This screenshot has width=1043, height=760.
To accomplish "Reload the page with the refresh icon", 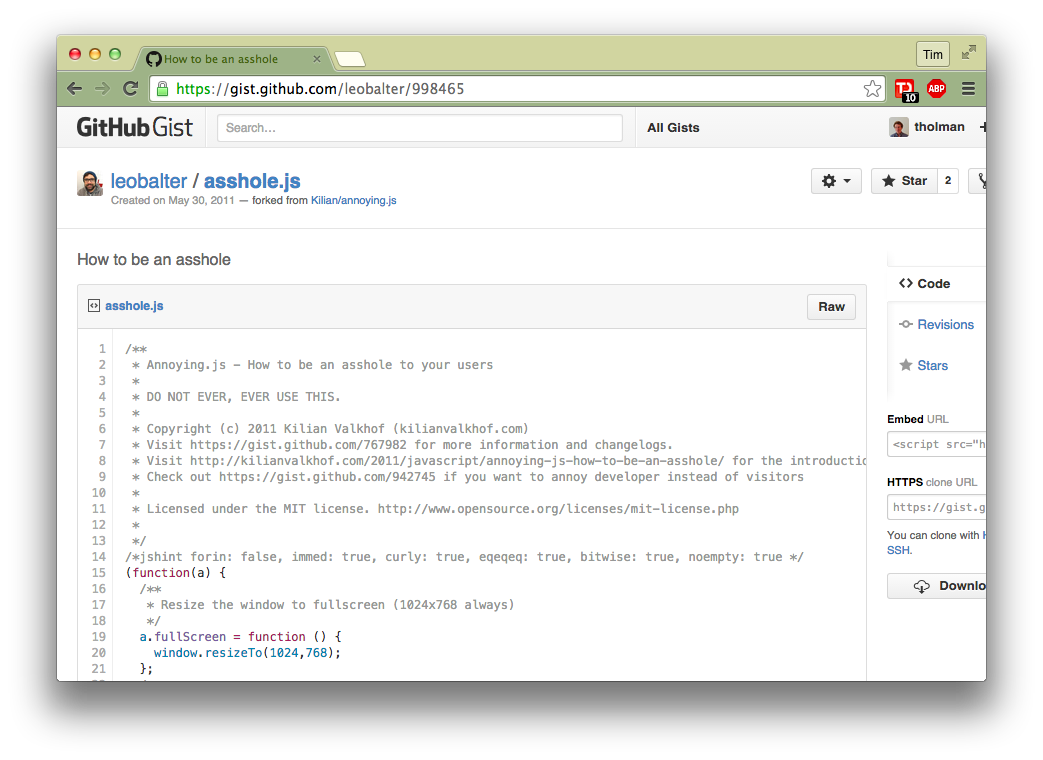I will click(130, 88).
